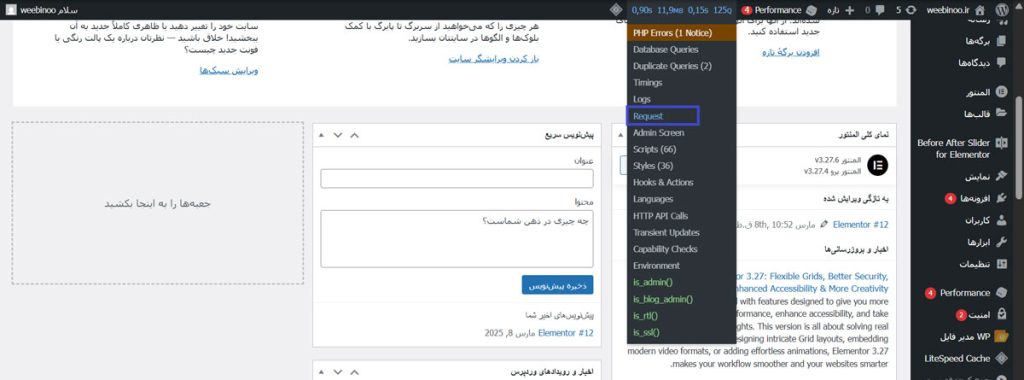1024x380 pixels.
Task: Move Quick Draft widget up with the arrow
Action: (x=355, y=135)
